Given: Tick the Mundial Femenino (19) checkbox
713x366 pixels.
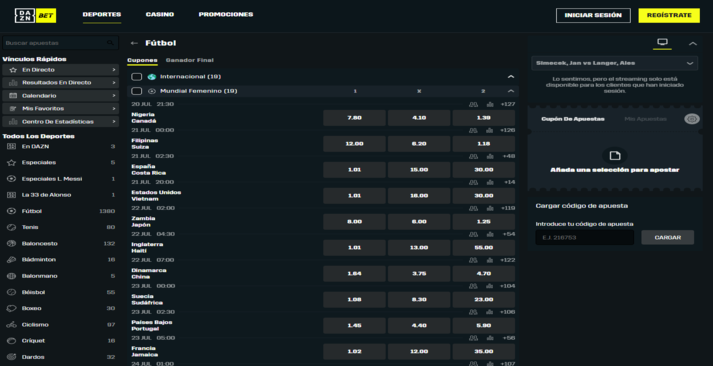Looking at the screenshot, I should click(136, 91).
